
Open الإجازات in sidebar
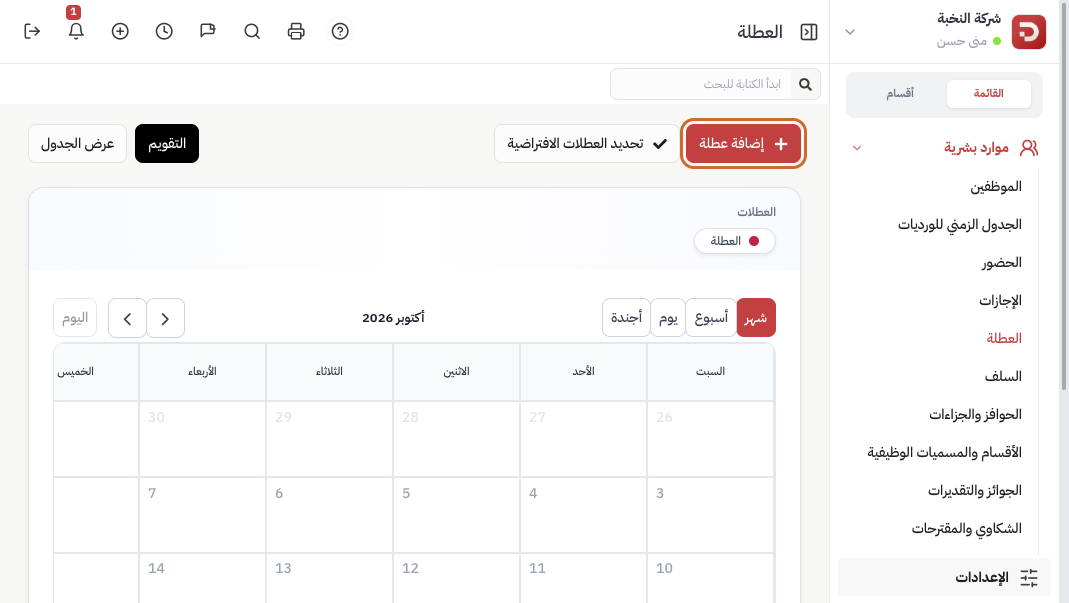(1000, 300)
